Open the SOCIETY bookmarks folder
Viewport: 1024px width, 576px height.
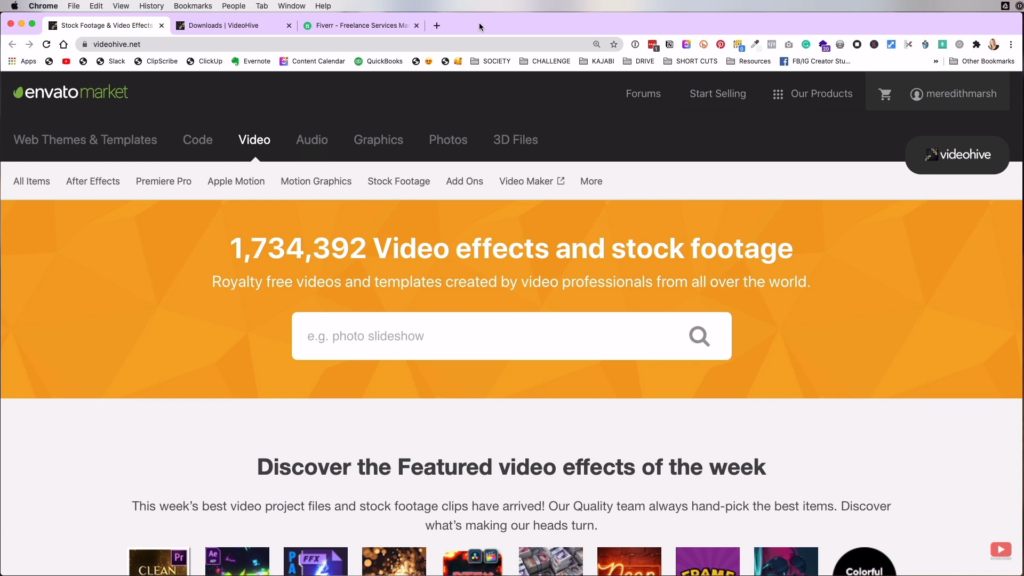[x=490, y=61]
